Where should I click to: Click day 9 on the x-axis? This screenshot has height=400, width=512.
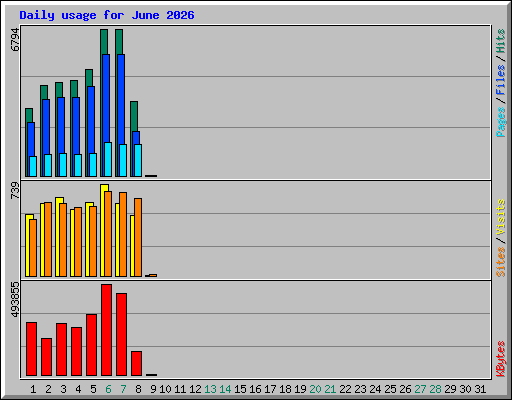(153, 389)
